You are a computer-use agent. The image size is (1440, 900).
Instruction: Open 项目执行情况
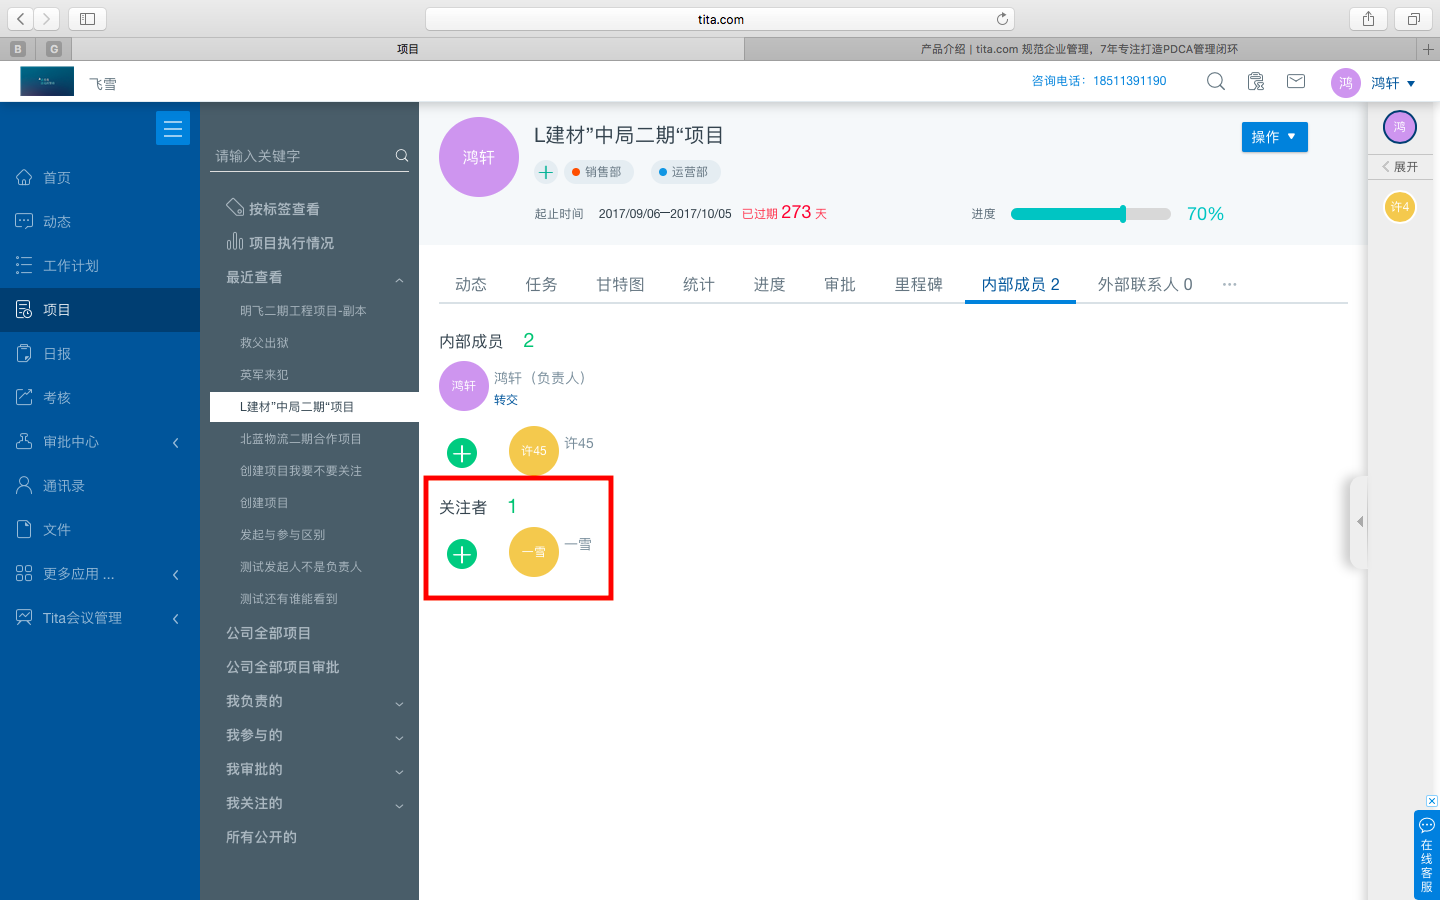pyautogui.click(x=291, y=243)
